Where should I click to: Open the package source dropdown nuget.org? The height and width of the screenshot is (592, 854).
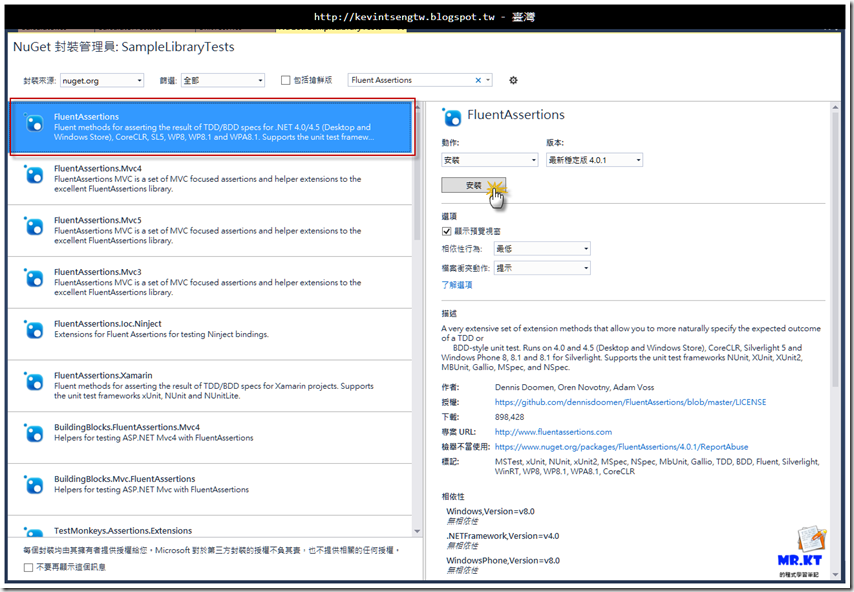coord(102,81)
